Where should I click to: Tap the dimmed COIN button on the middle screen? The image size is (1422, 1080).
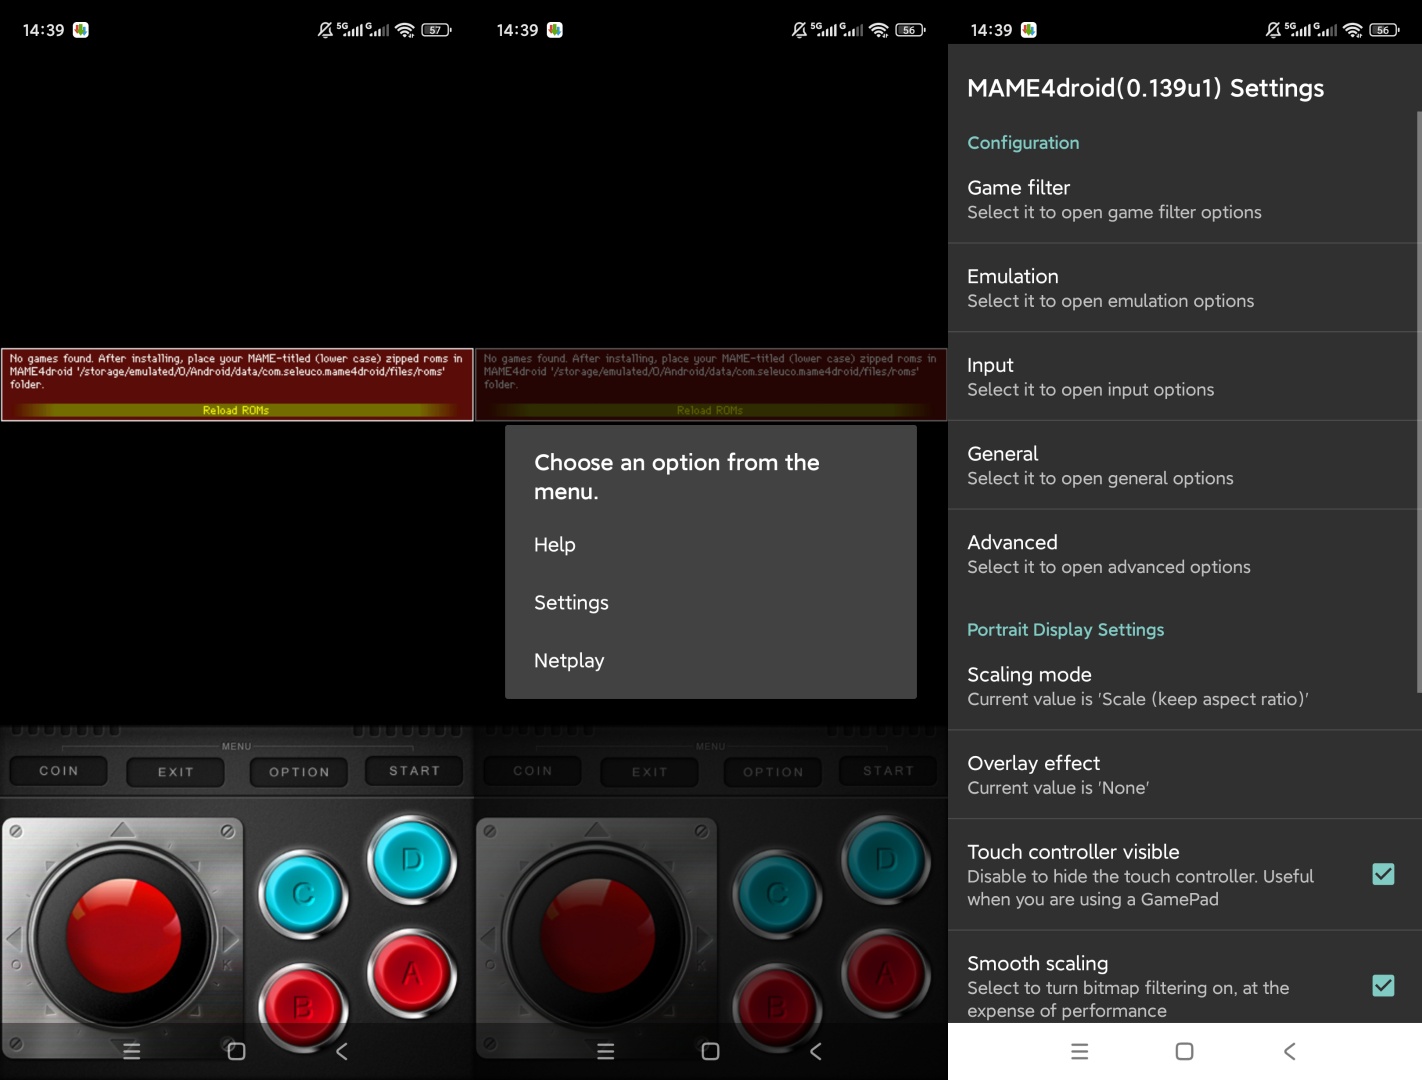pyautogui.click(x=533, y=771)
